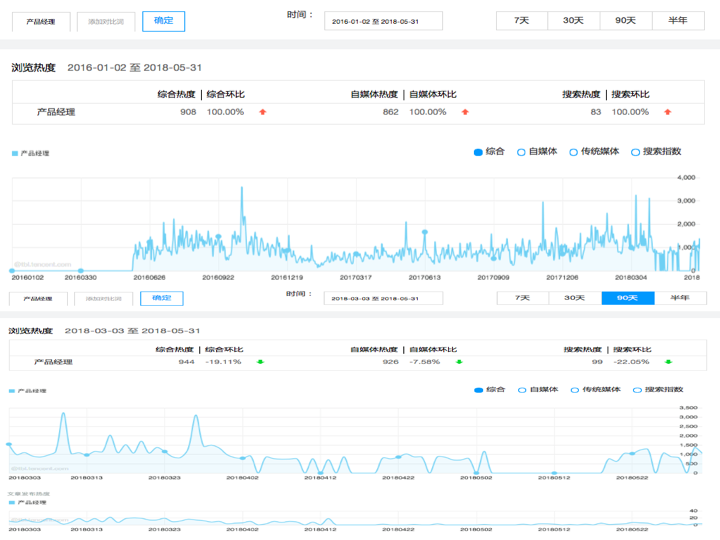The image size is (720, 540).
Task: Click top 添加对比词 input field
Action: pyautogui.click(x=106, y=22)
